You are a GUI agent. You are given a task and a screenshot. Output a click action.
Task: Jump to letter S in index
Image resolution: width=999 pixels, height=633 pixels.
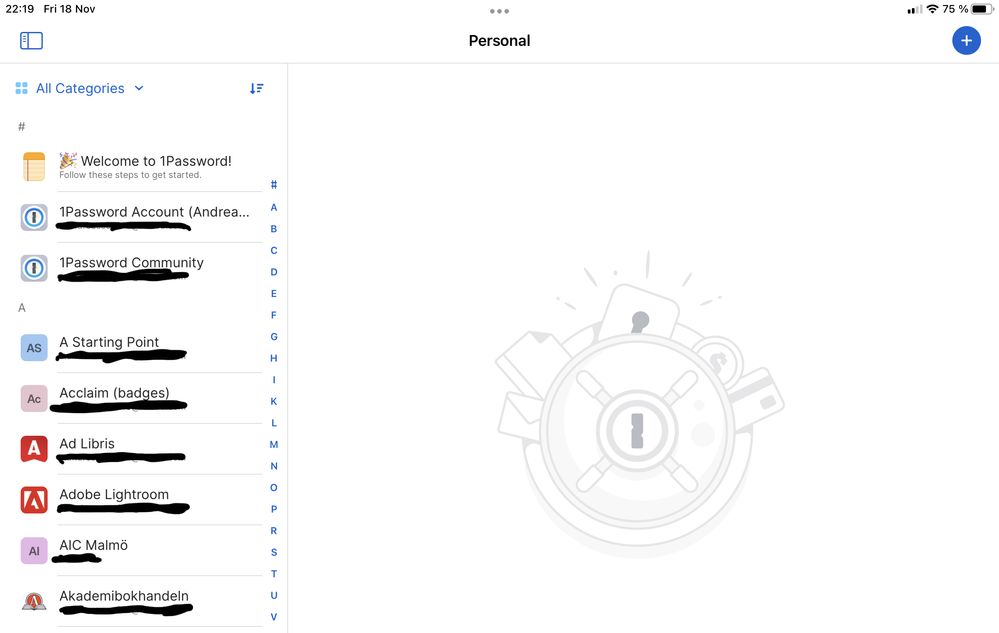tap(274, 552)
